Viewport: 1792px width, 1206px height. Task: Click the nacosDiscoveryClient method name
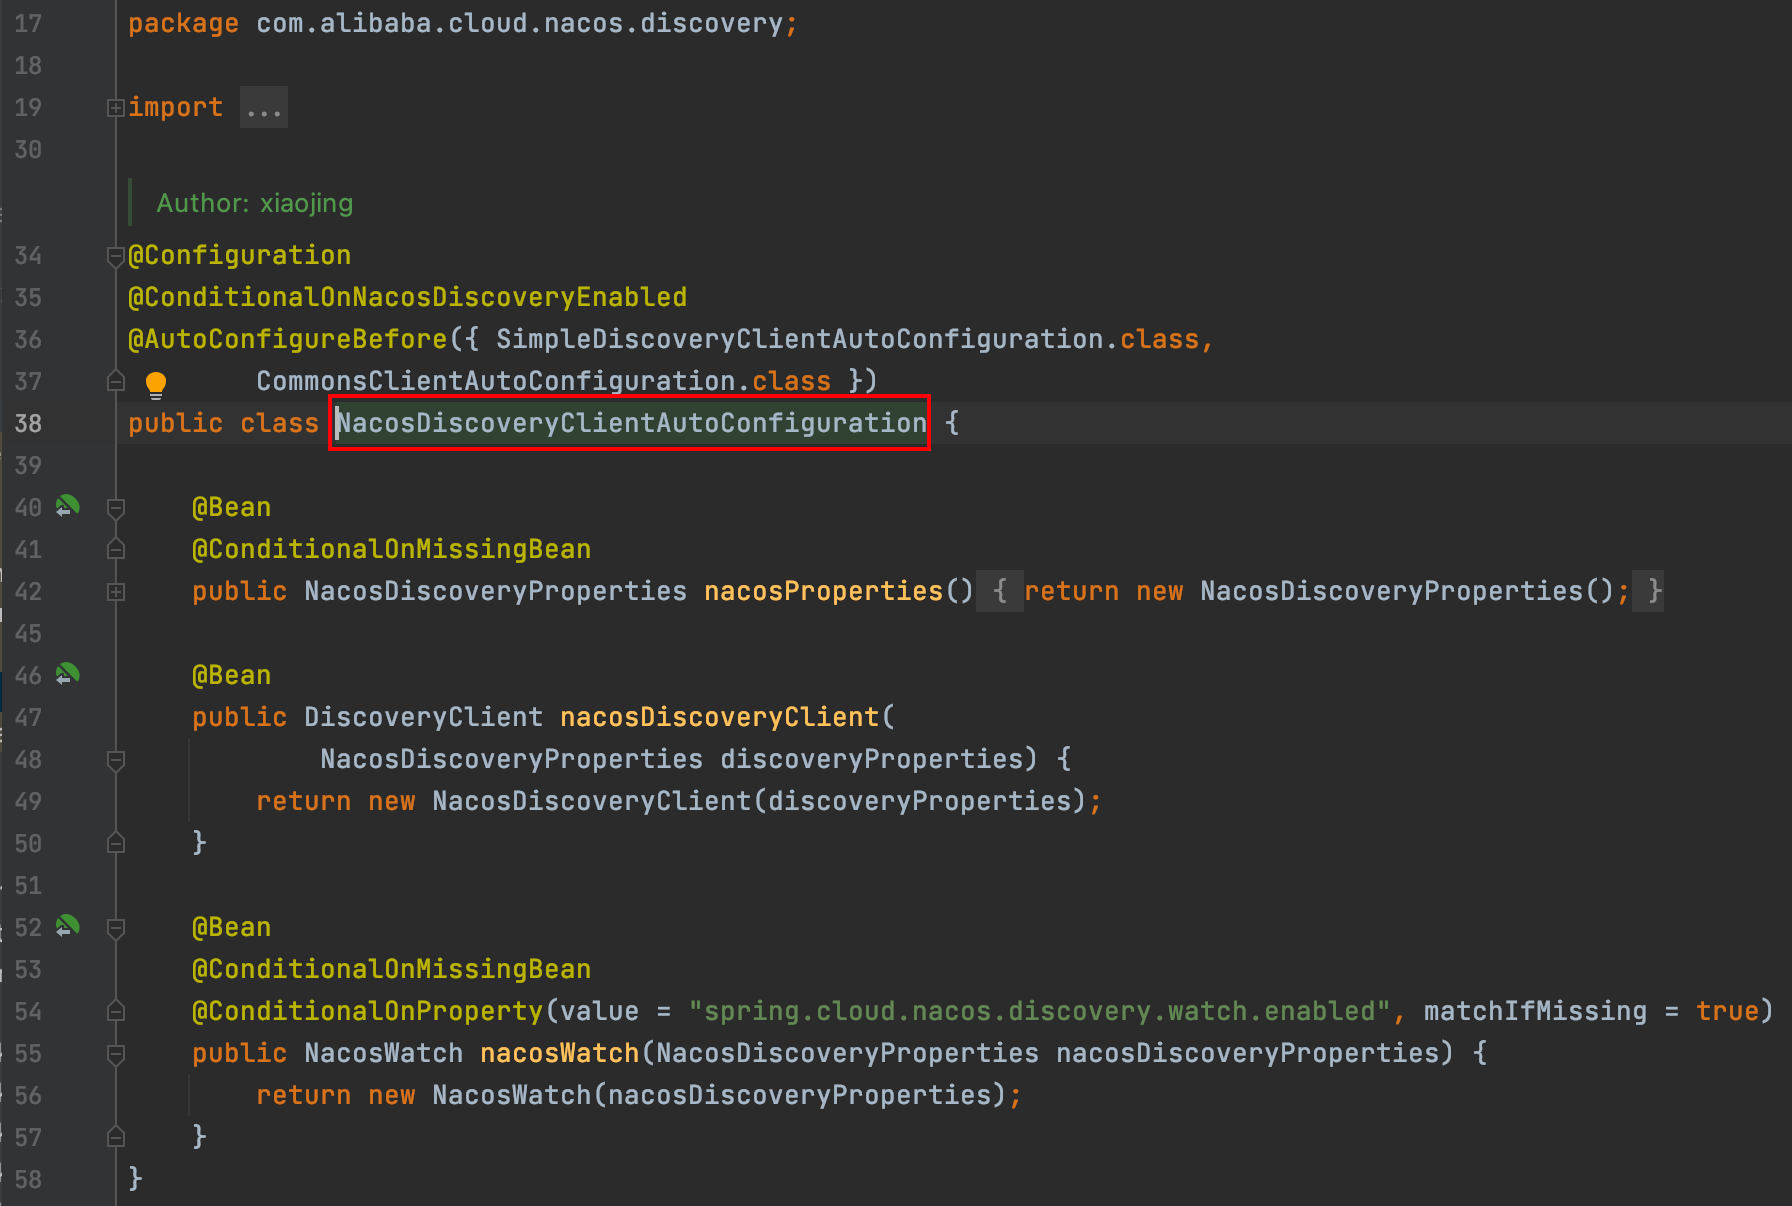coord(720,717)
